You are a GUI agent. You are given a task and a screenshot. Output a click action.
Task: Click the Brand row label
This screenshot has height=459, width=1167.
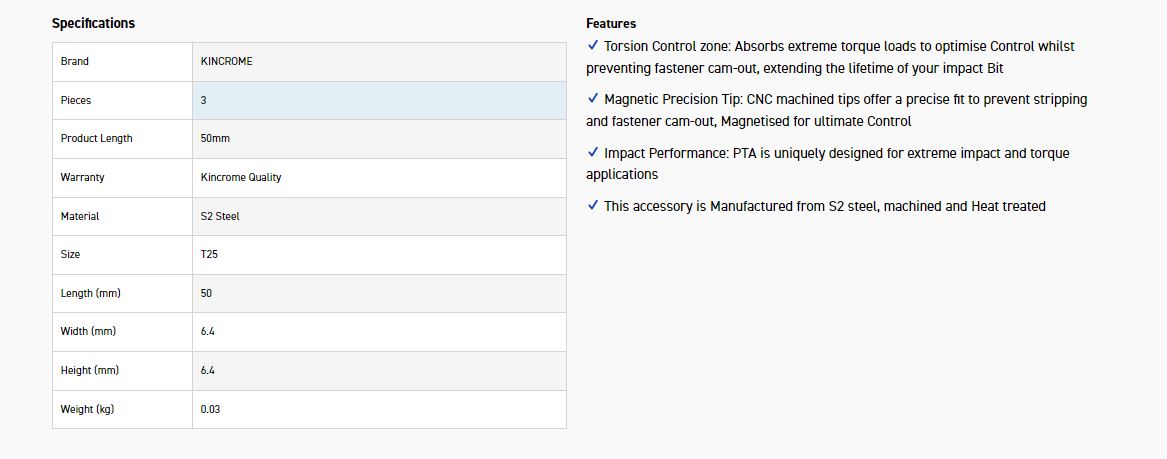[75, 61]
